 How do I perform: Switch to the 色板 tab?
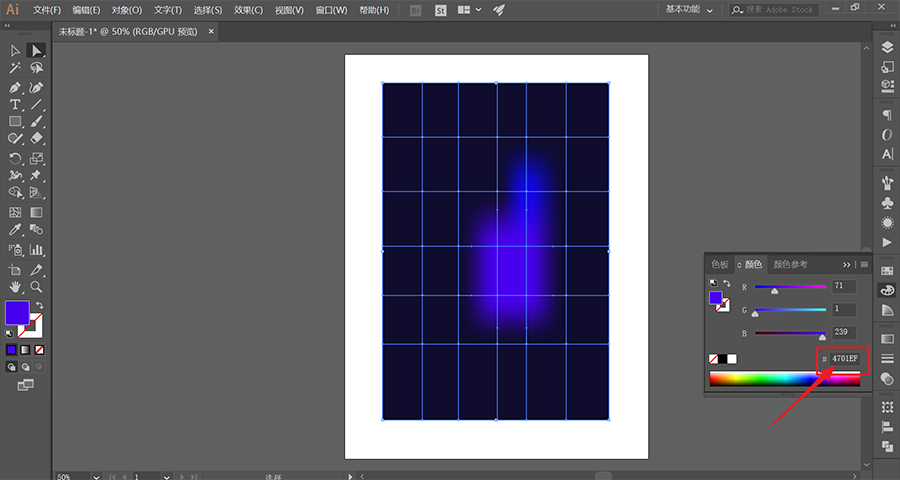tap(720, 264)
